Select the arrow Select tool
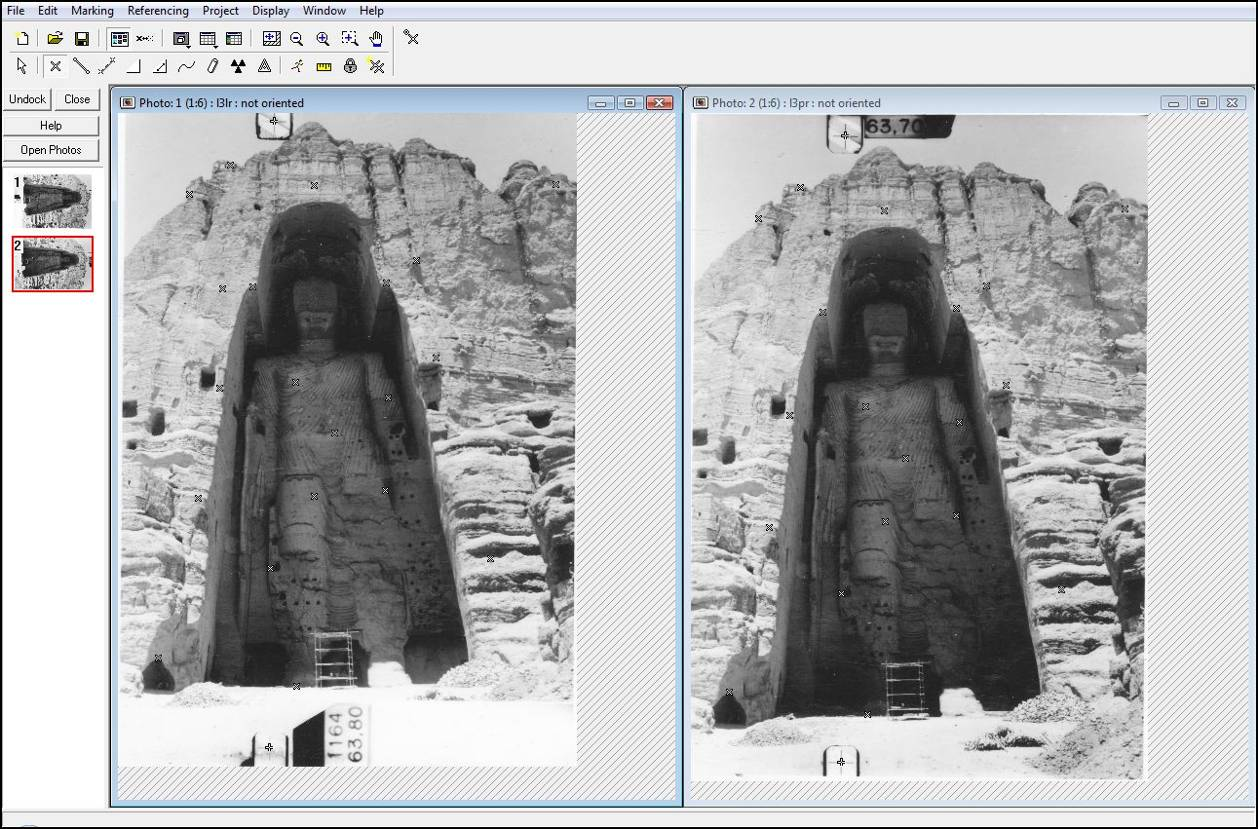This screenshot has height=829, width=1258. pyautogui.click(x=23, y=66)
